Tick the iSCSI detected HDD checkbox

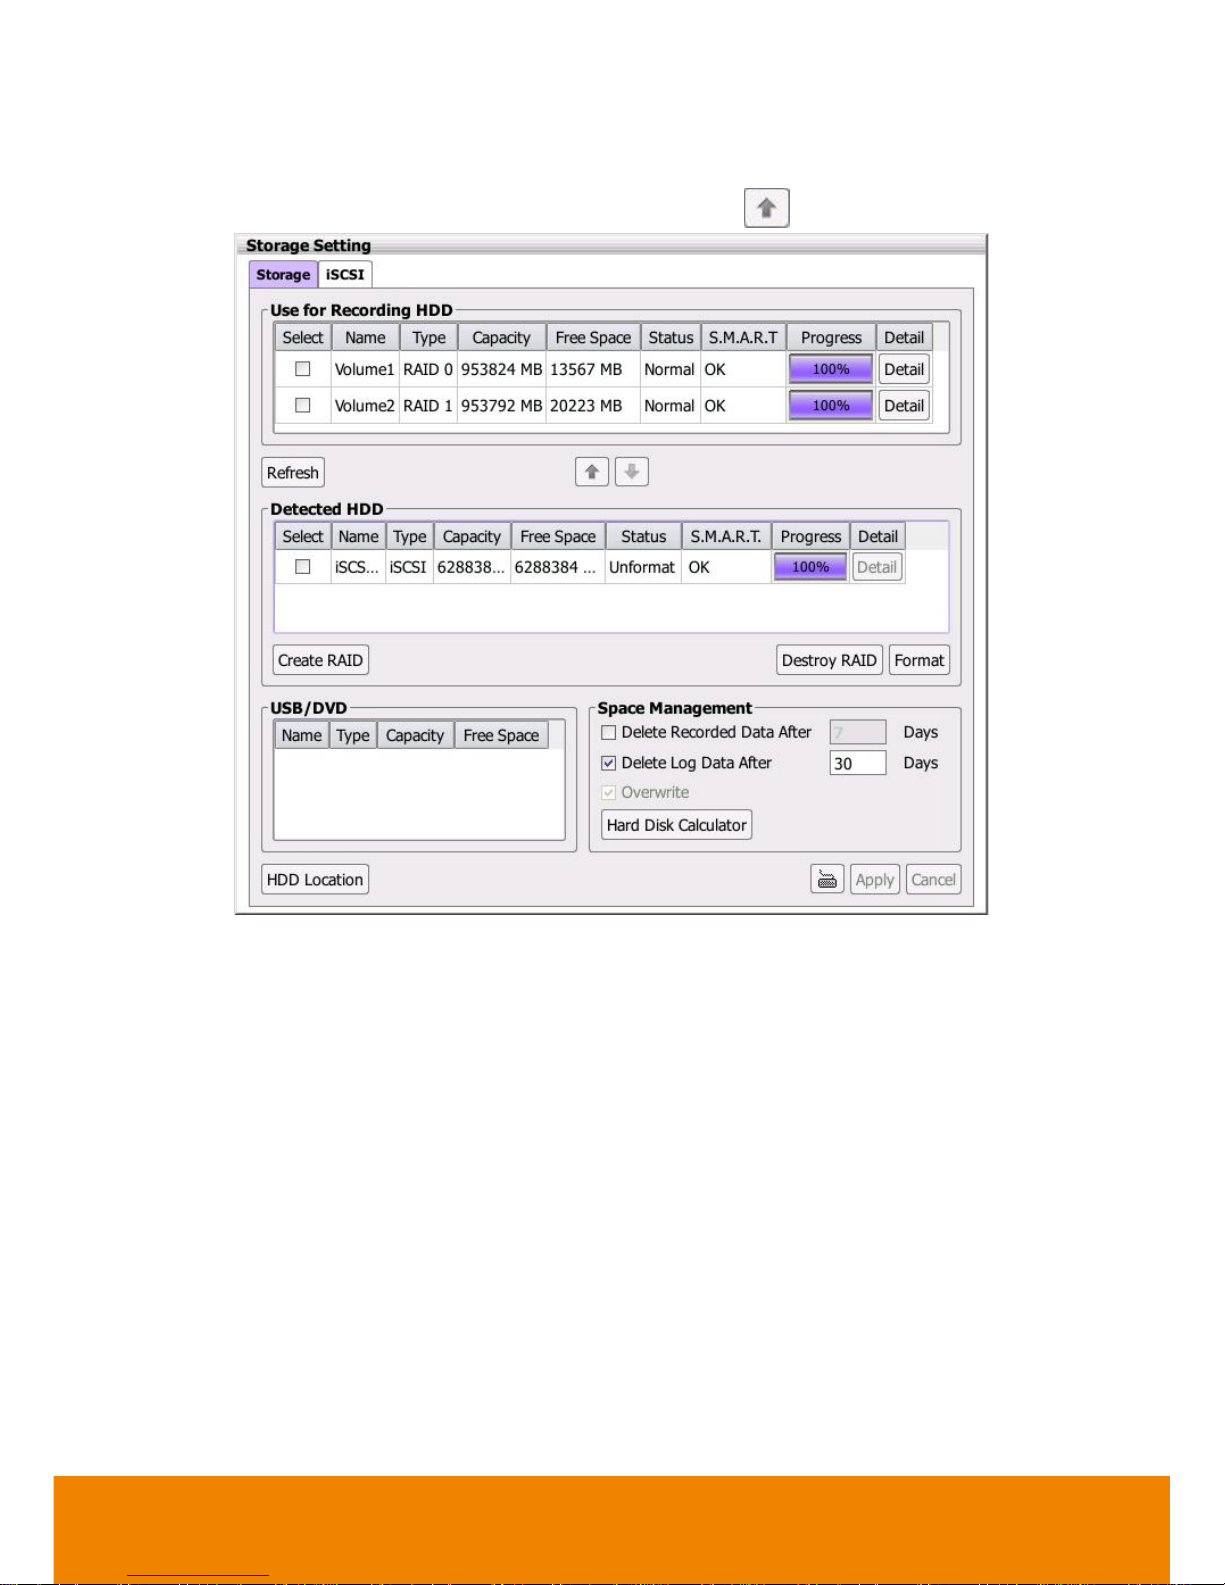(302, 567)
